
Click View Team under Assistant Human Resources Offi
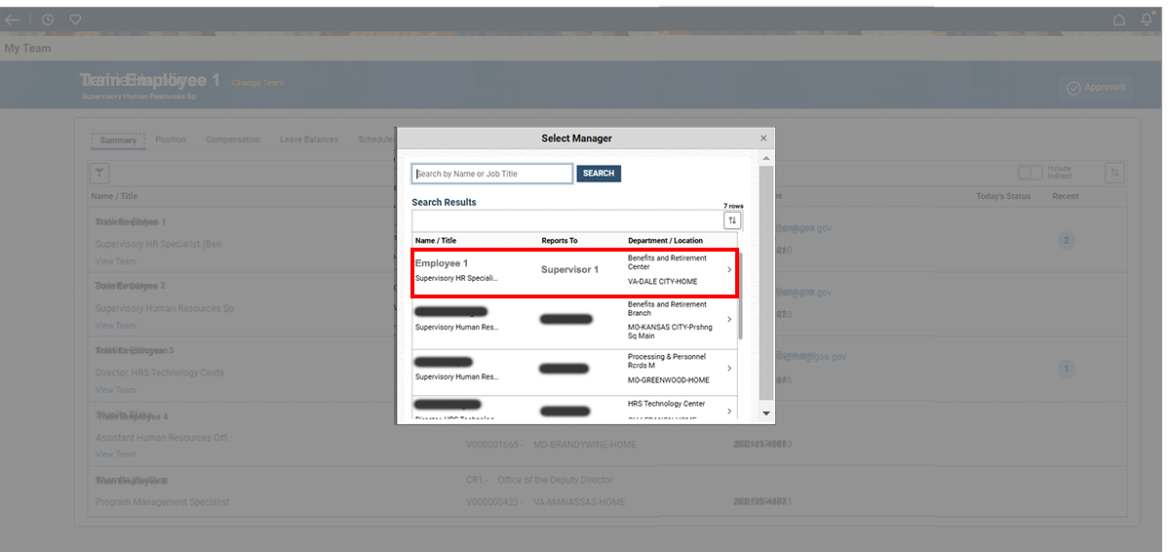point(116,454)
